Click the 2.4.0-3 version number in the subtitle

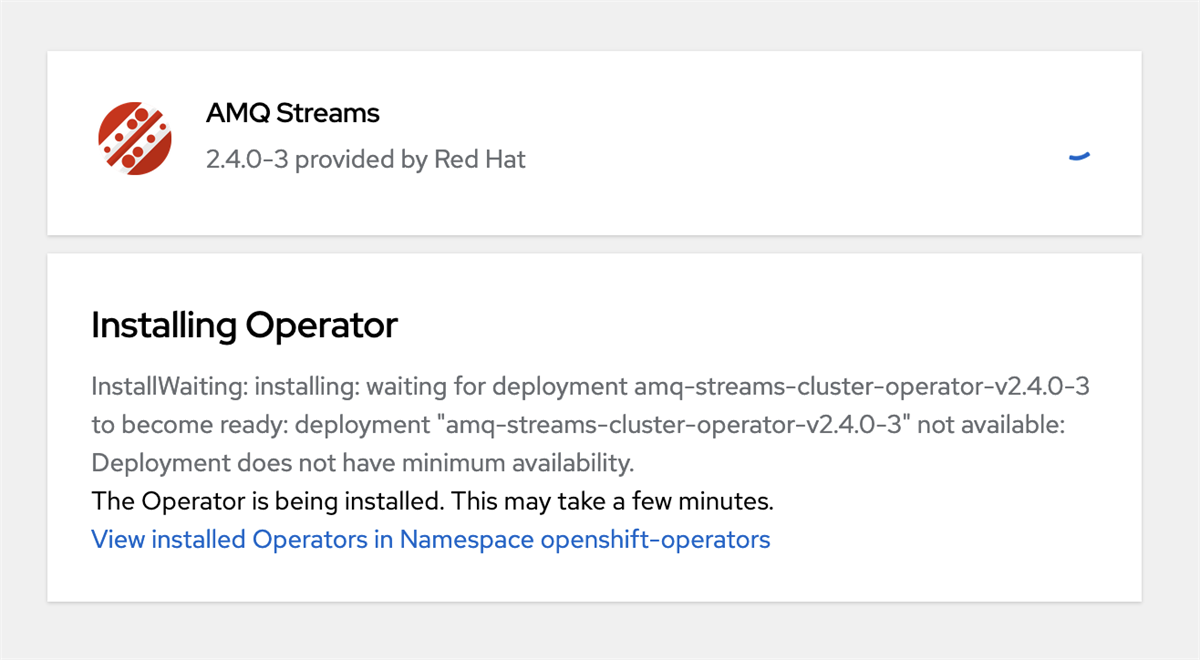click(247, 159)
